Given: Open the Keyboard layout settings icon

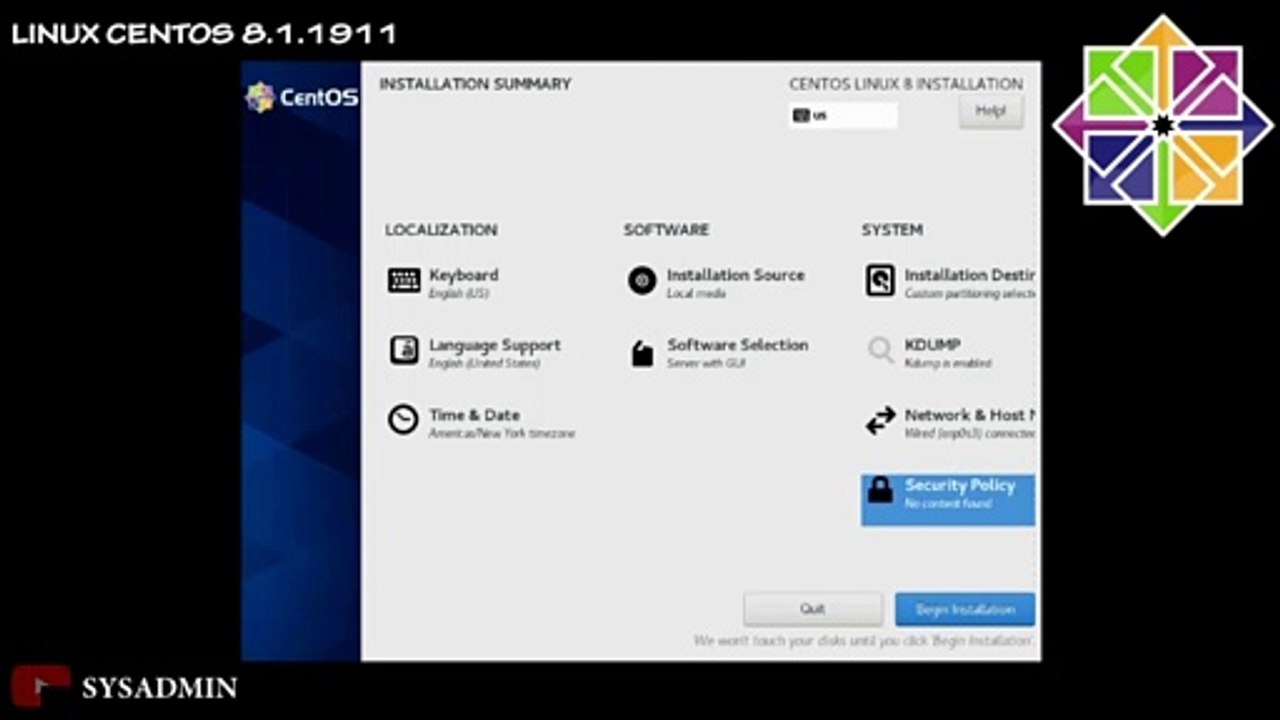Looking at the screenshot, I should tap(404, 280).
